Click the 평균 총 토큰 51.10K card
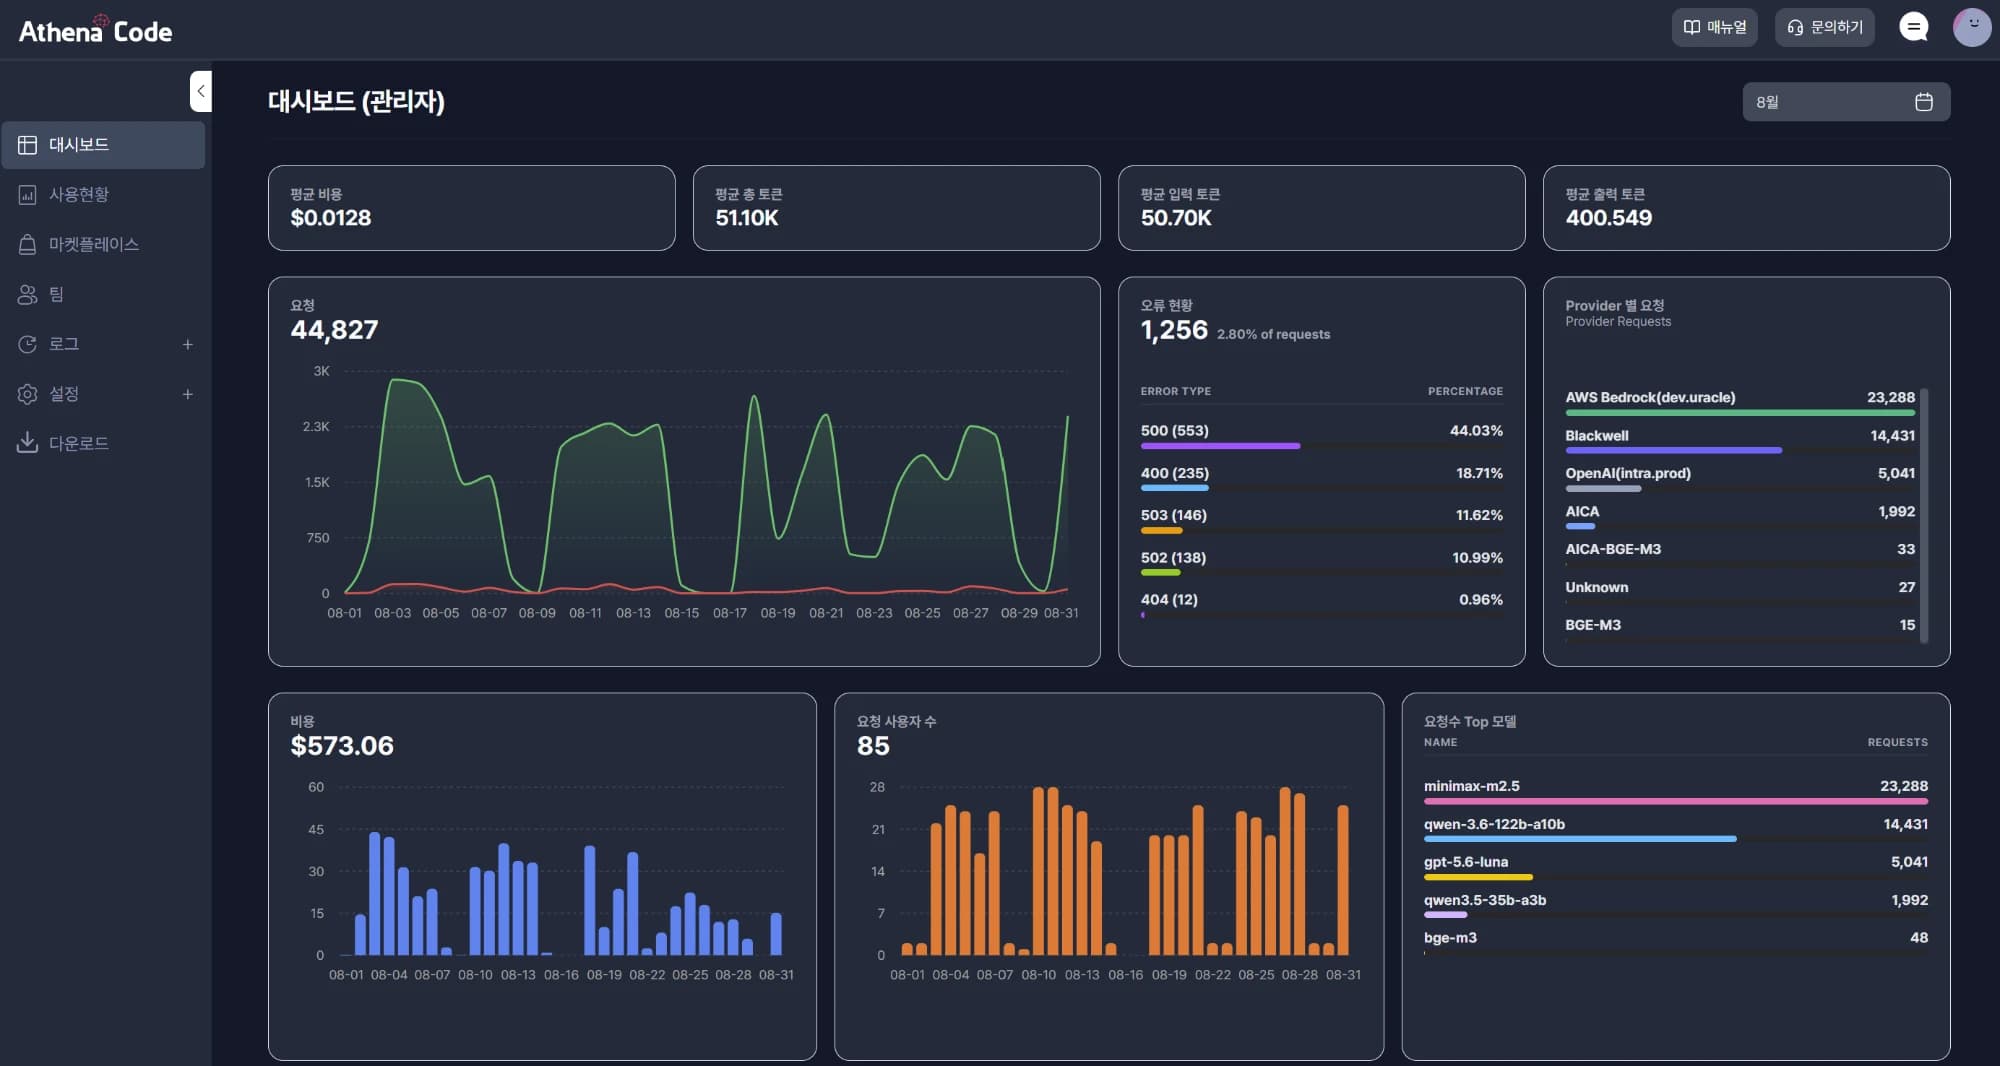2000x1066 pixels. 897,208
